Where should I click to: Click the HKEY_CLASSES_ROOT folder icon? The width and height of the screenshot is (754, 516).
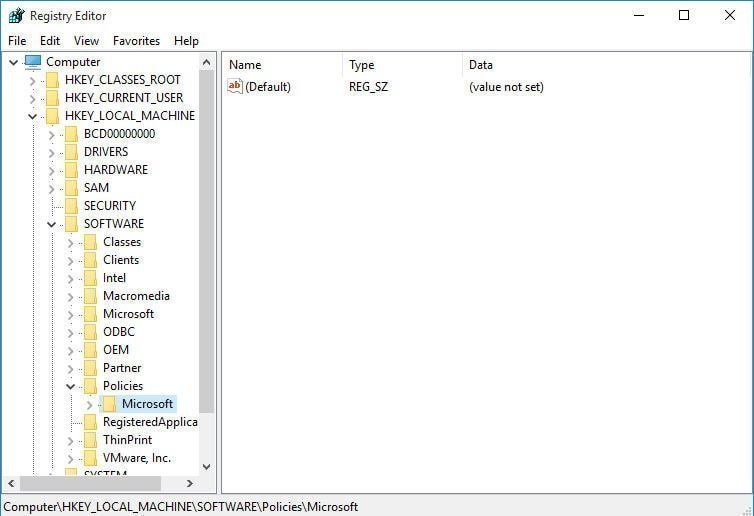[x=52, y=80]
